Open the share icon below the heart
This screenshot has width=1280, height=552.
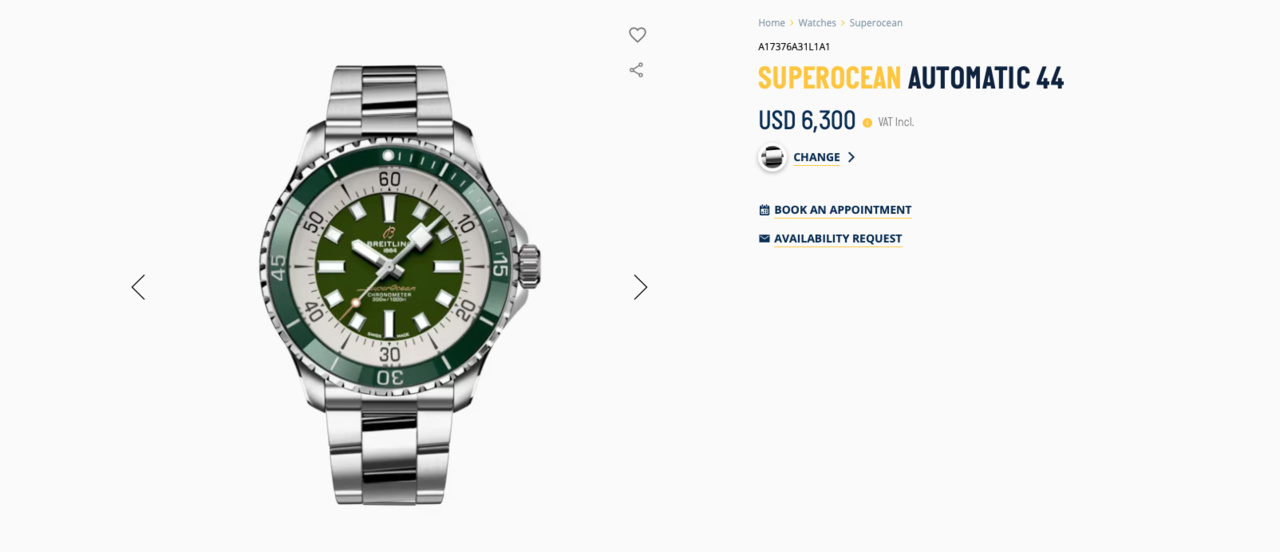[x=636, y=70]
